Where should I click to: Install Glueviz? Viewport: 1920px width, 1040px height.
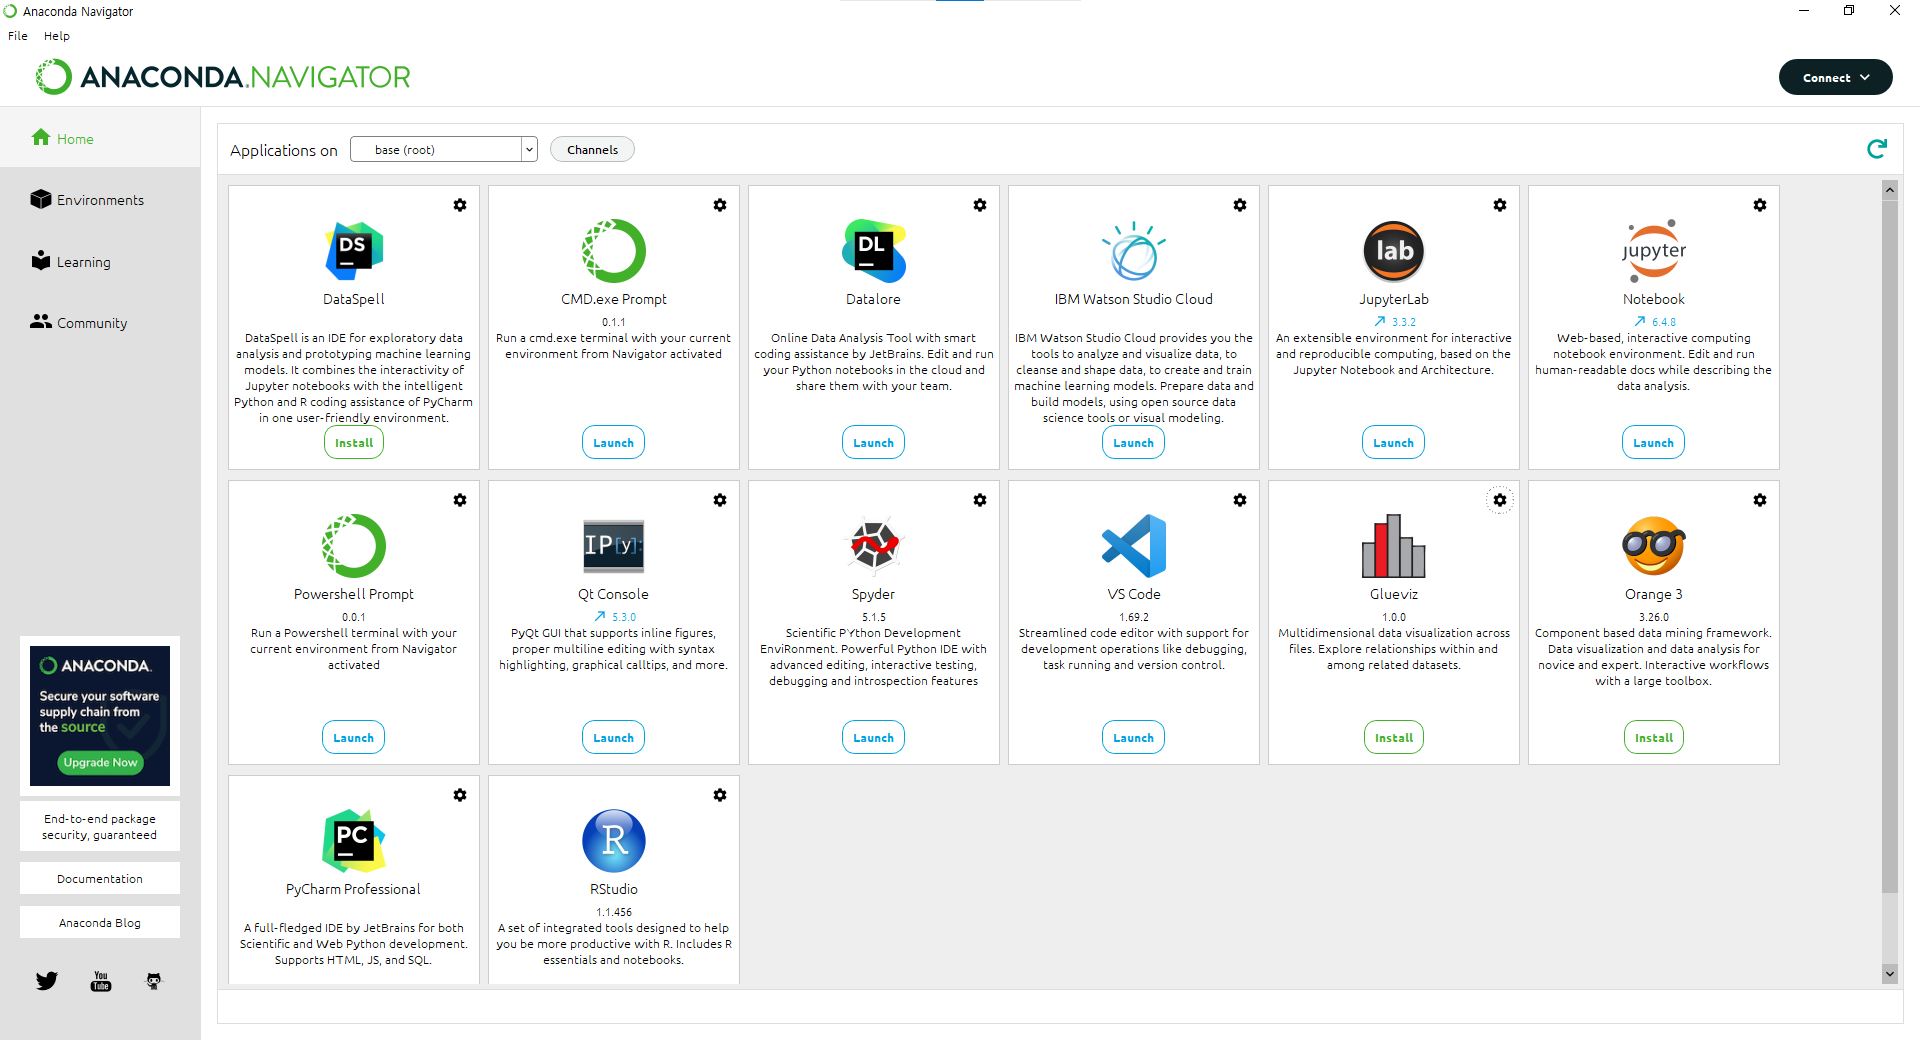click(x=1394, y=737)
